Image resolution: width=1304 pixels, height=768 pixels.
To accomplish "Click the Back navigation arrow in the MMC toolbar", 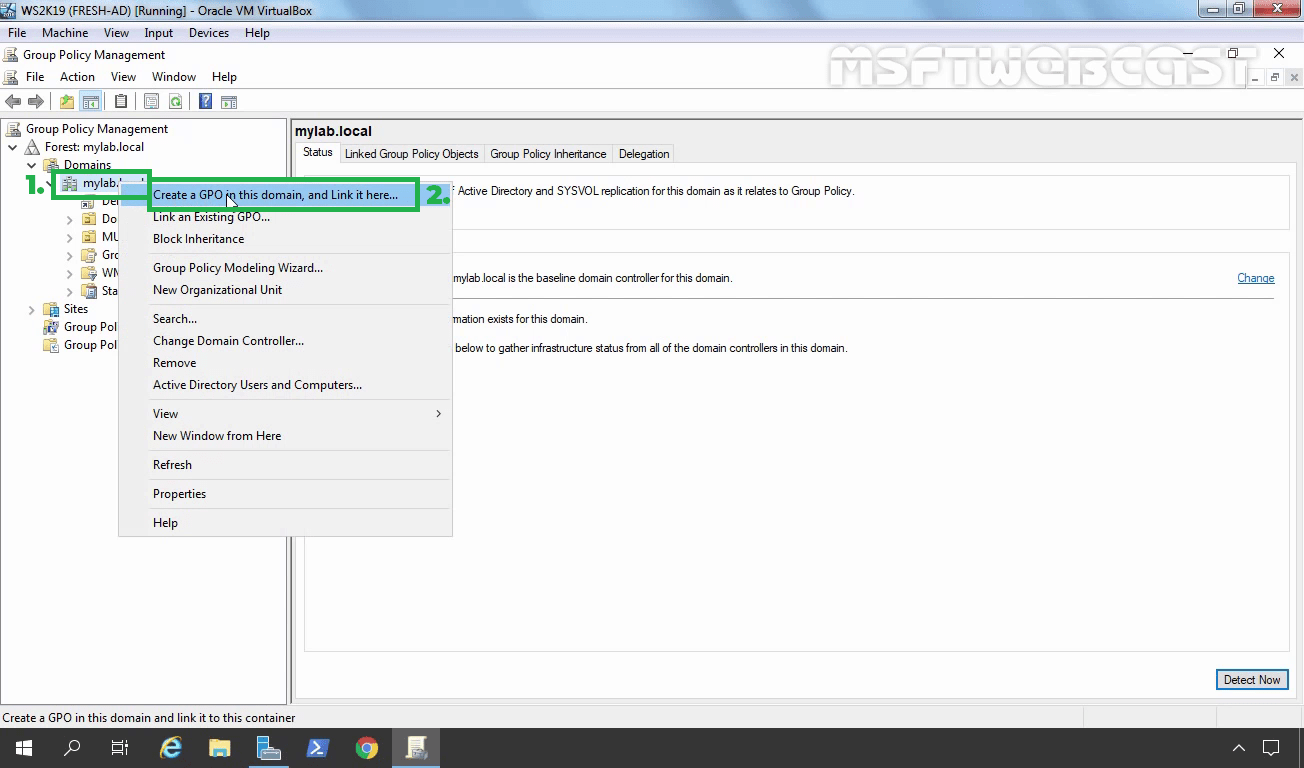I will pos(13,100).
